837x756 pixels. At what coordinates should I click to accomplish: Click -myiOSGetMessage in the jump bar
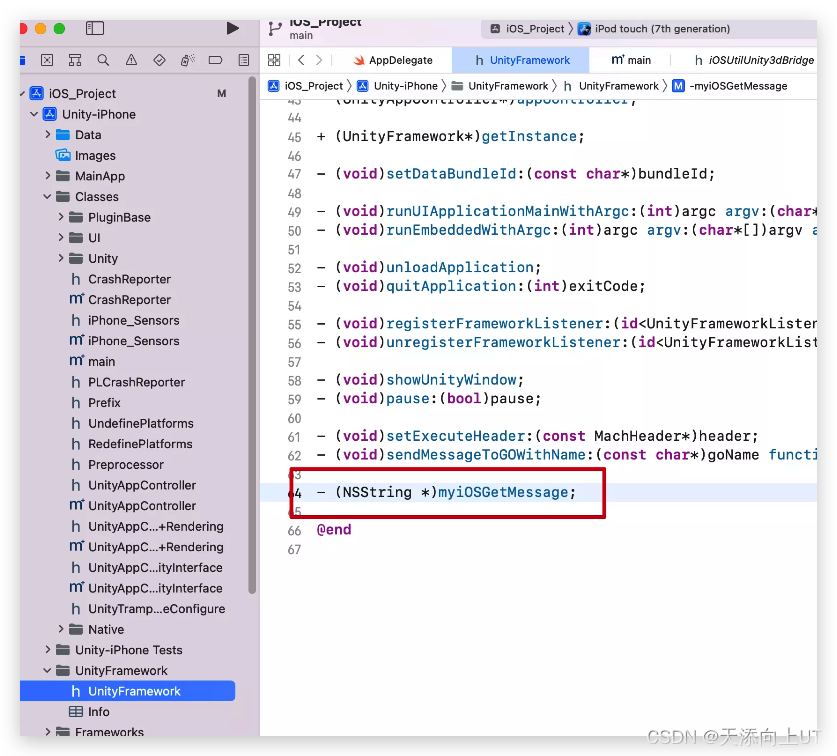pos(730,86)
